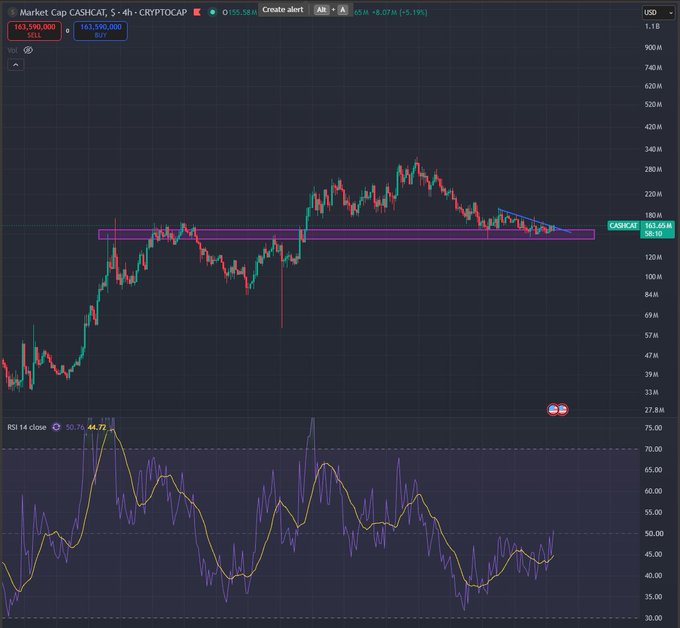This screenshot has height=628, width=680.
Task: Click the 220M price scale label
Action: click(x=653, y=194)
